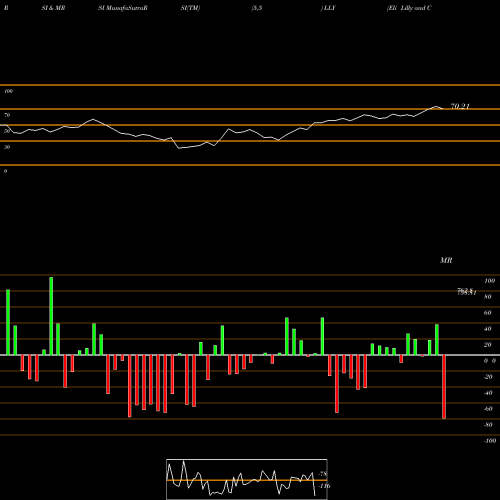Click the 50 level label on RSI axis

tap(7, 131)
